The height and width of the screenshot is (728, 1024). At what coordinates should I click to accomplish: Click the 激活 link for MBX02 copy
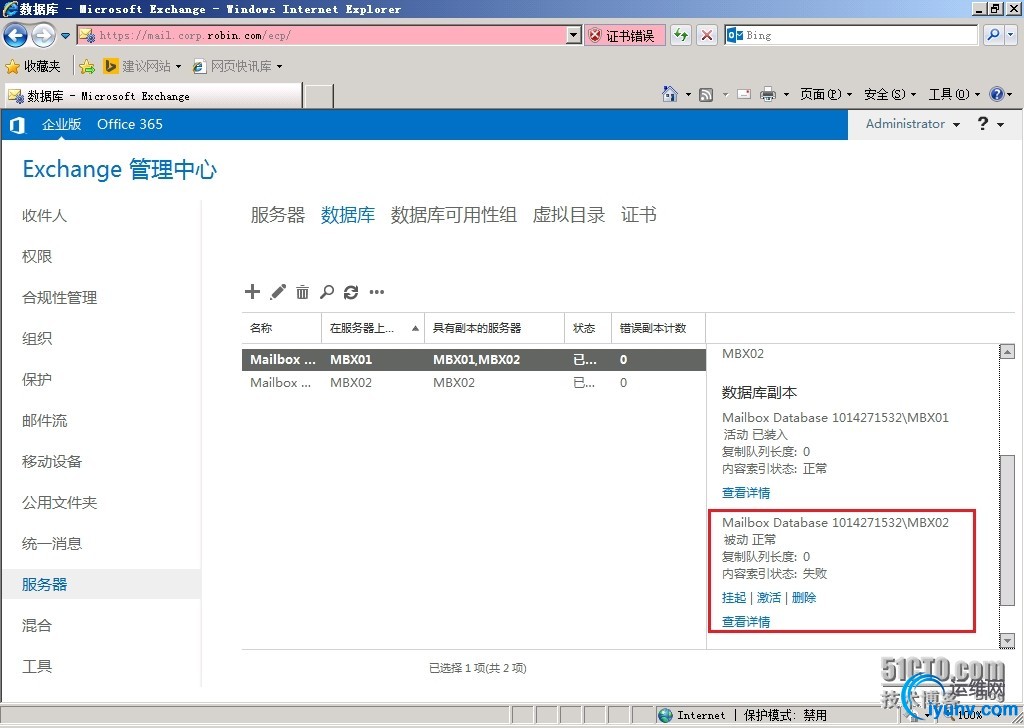768,598
